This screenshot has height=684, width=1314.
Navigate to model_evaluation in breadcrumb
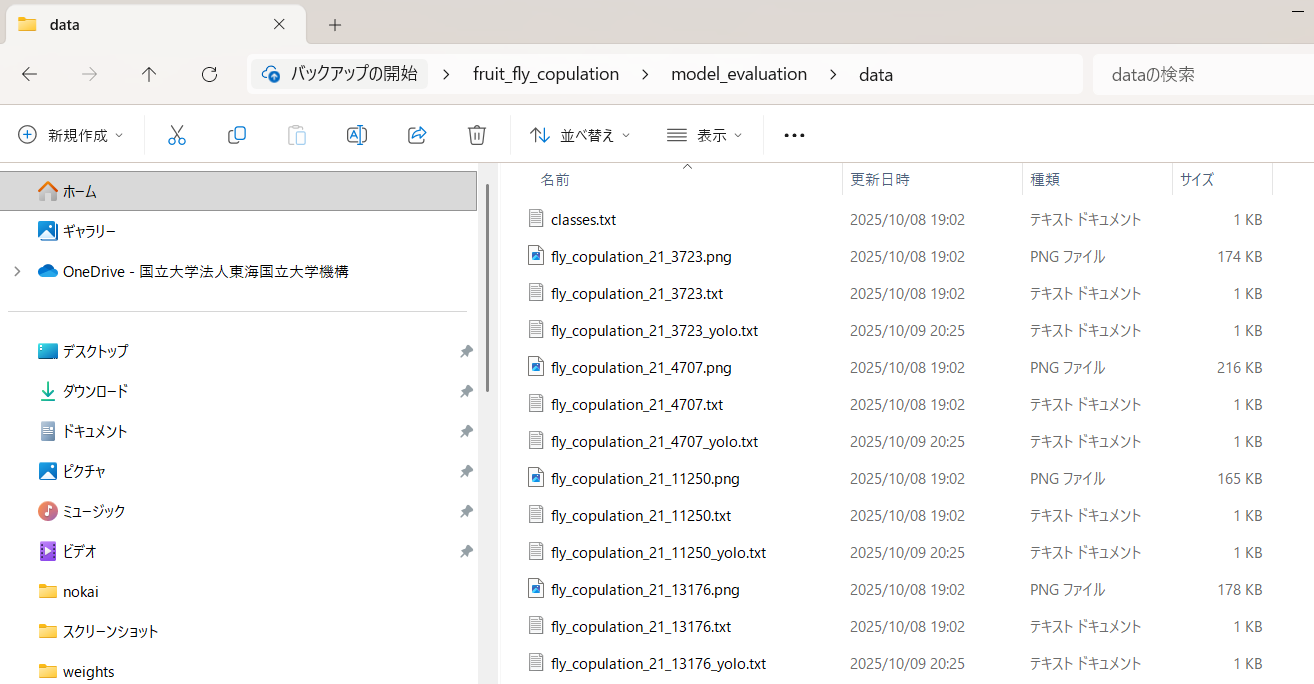click(738, 74)
